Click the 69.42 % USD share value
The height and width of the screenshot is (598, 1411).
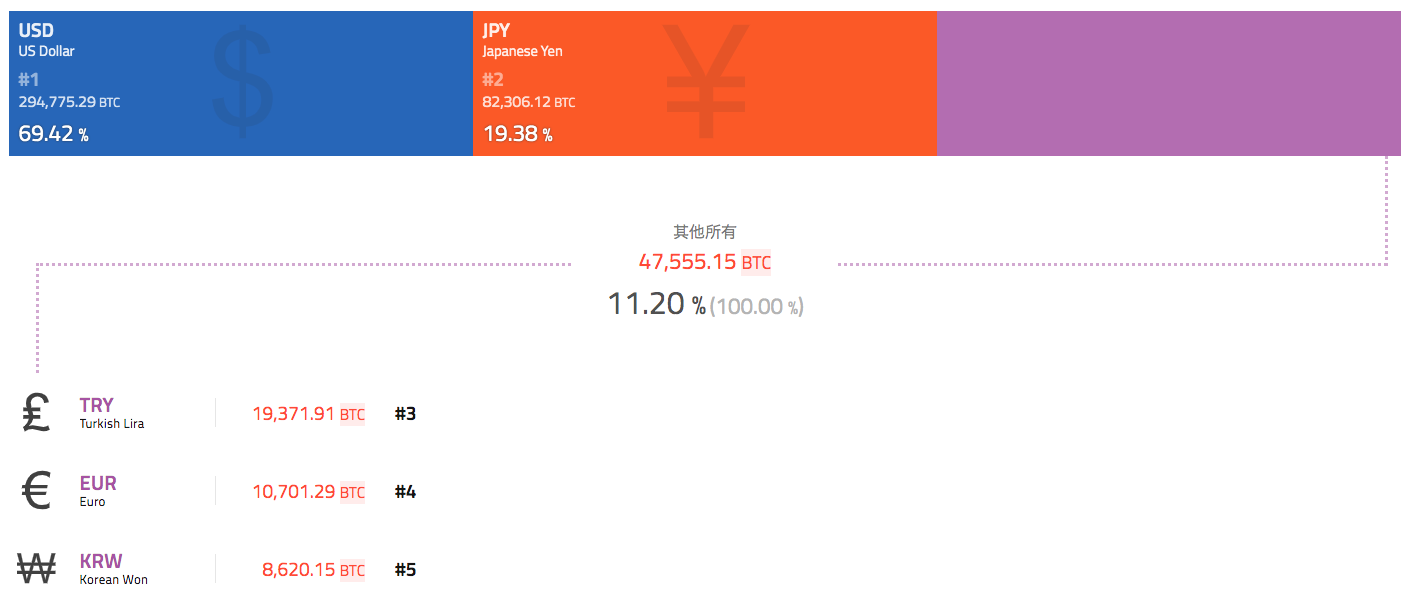pyautogui.click(x=54, y=133)
